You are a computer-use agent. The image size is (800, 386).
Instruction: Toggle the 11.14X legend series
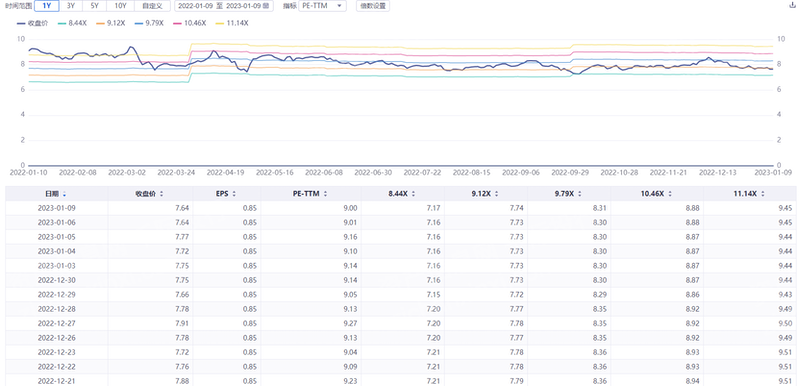point(232,23)
